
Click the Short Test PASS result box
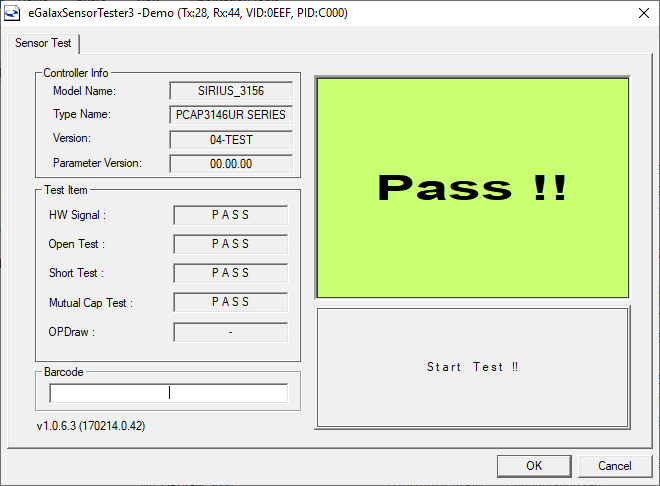click(230, 273)
